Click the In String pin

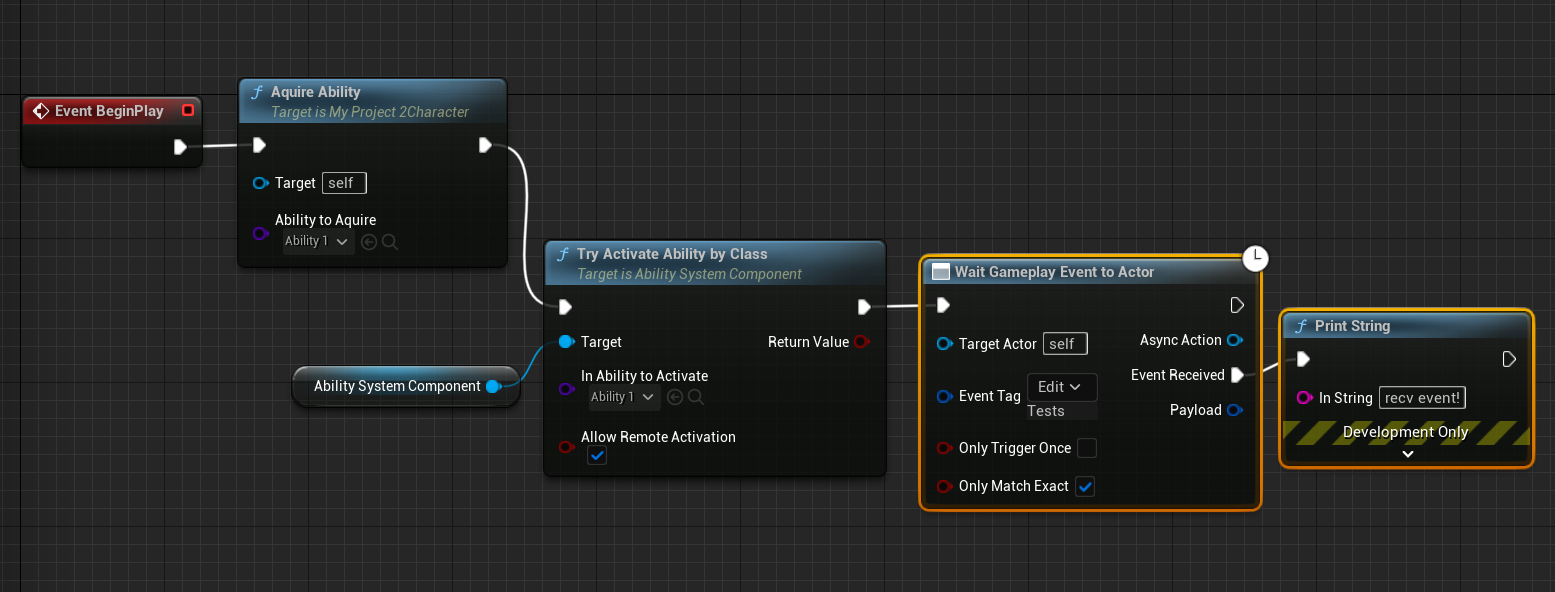click(1304, 398)
